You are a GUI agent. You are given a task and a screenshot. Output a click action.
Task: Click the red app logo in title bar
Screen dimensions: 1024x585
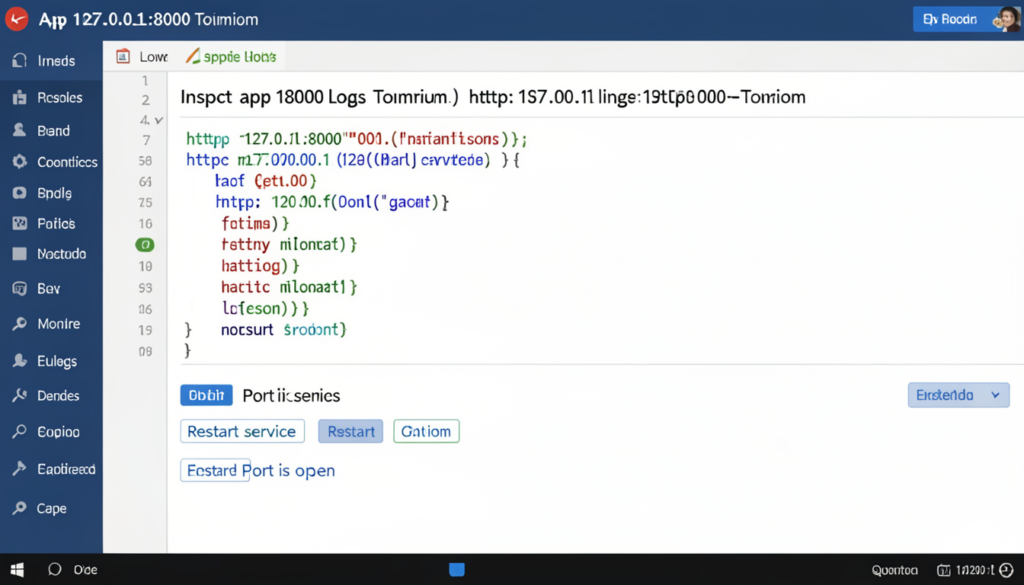18,20
